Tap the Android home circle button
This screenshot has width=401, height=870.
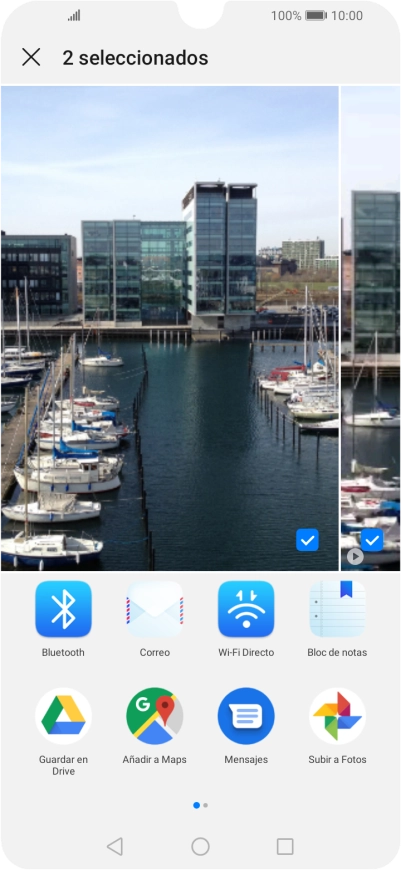click(x=200, y=846)
